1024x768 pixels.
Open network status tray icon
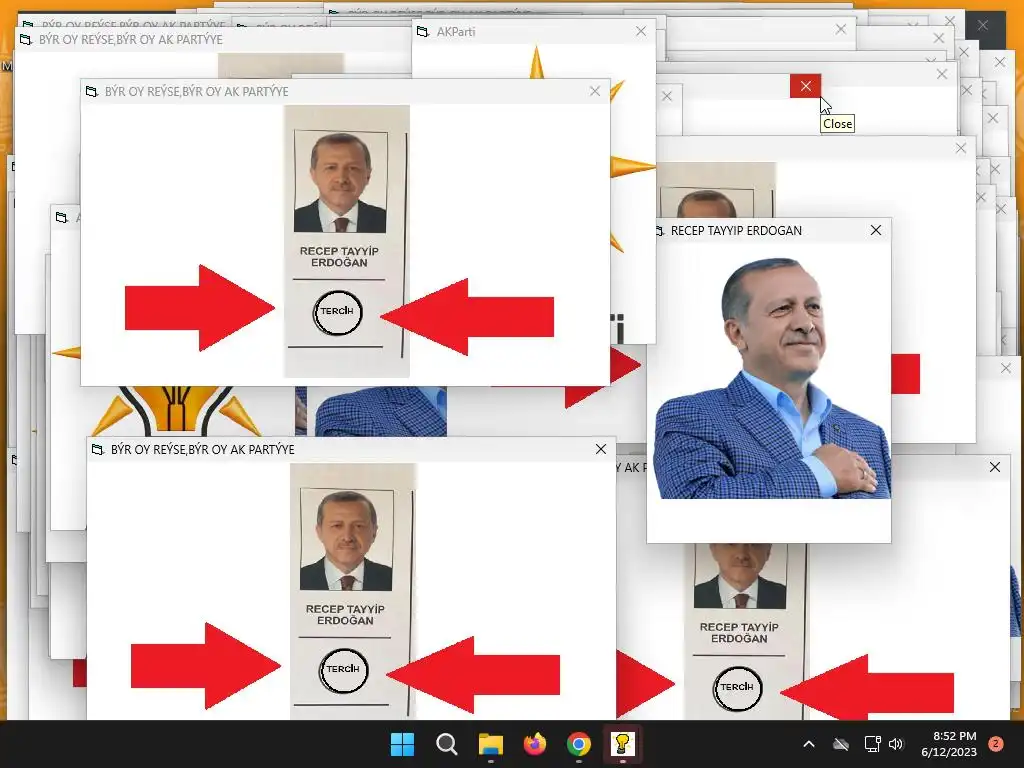coord(872,744)
